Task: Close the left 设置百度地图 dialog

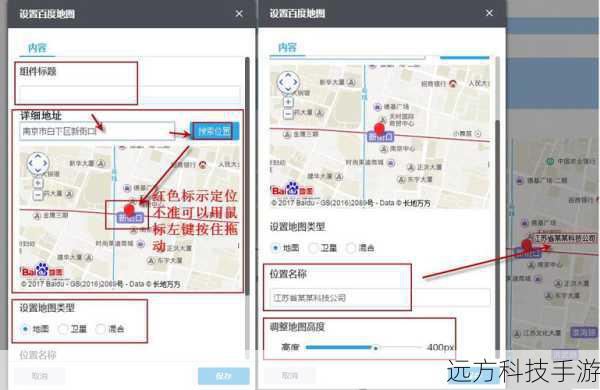Action: 239,14
